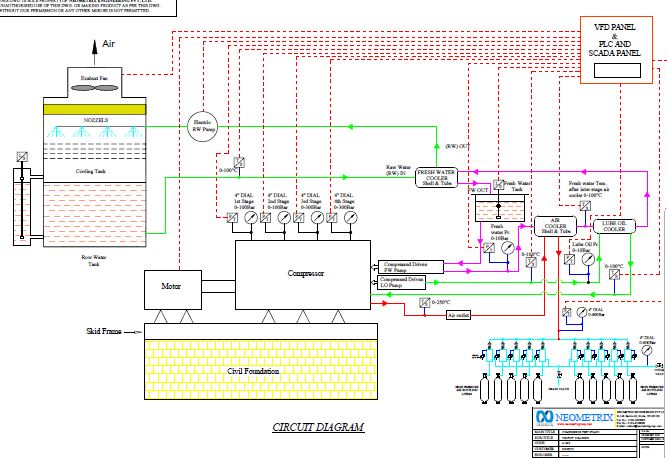Select the Raw Water (RW) IN label

point(398,170)
